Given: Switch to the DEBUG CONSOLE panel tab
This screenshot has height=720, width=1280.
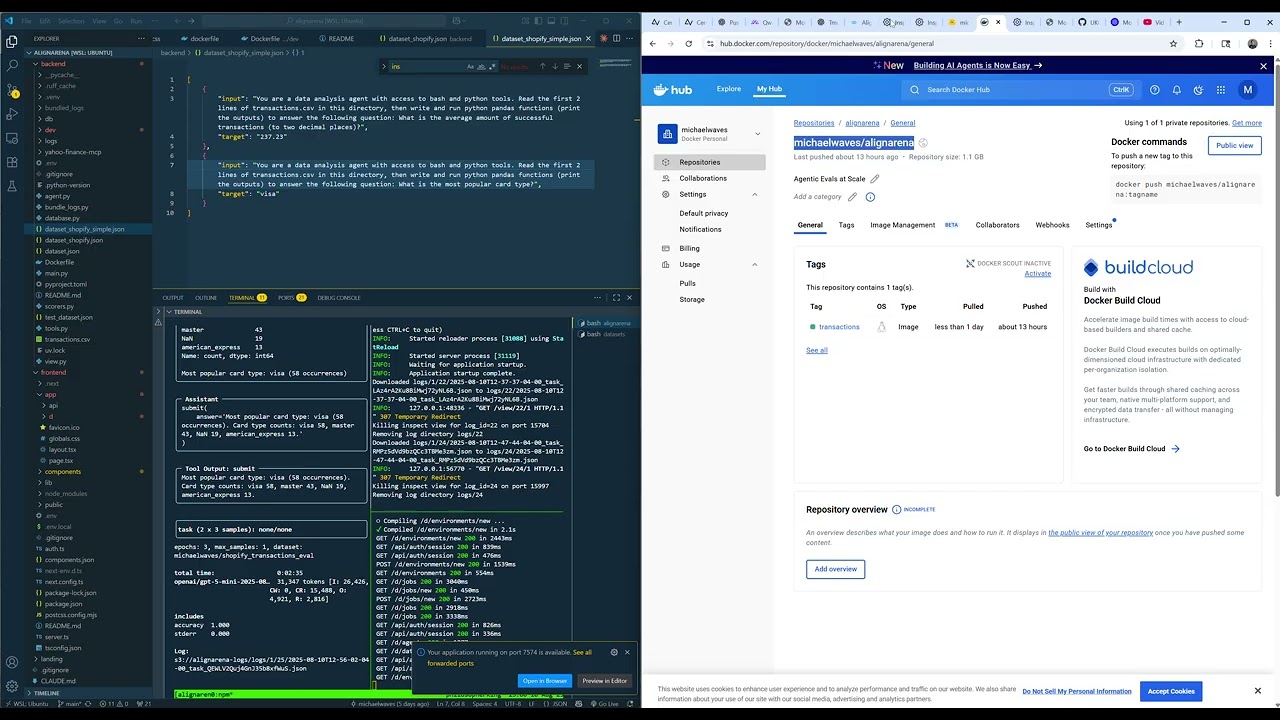Looking at the screenshot, I should (339, 297).
